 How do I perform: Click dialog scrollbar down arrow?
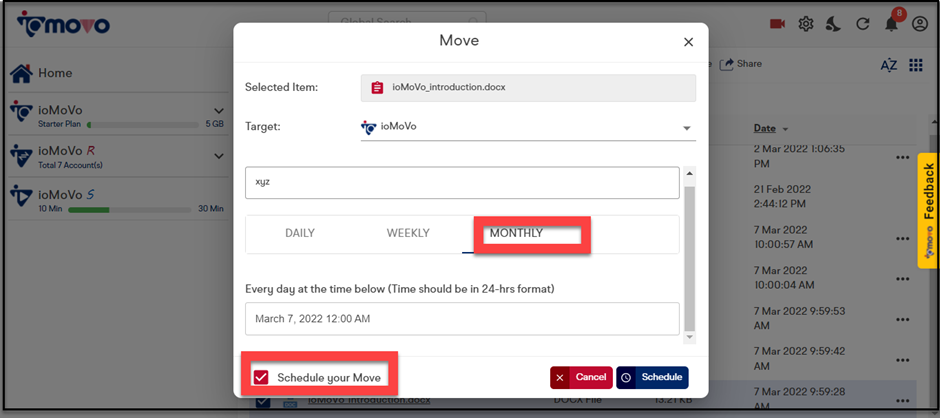689,338
